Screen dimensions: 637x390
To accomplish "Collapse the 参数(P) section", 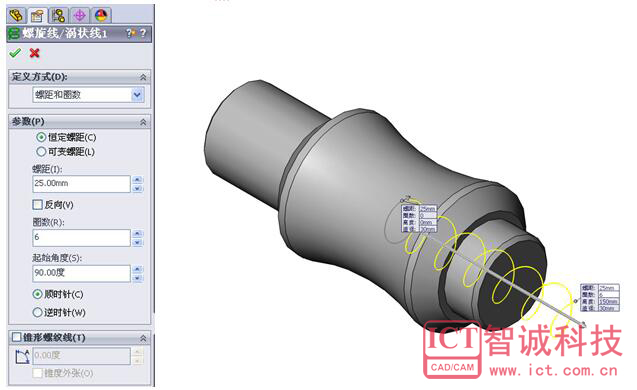I will tap(143, 122).
